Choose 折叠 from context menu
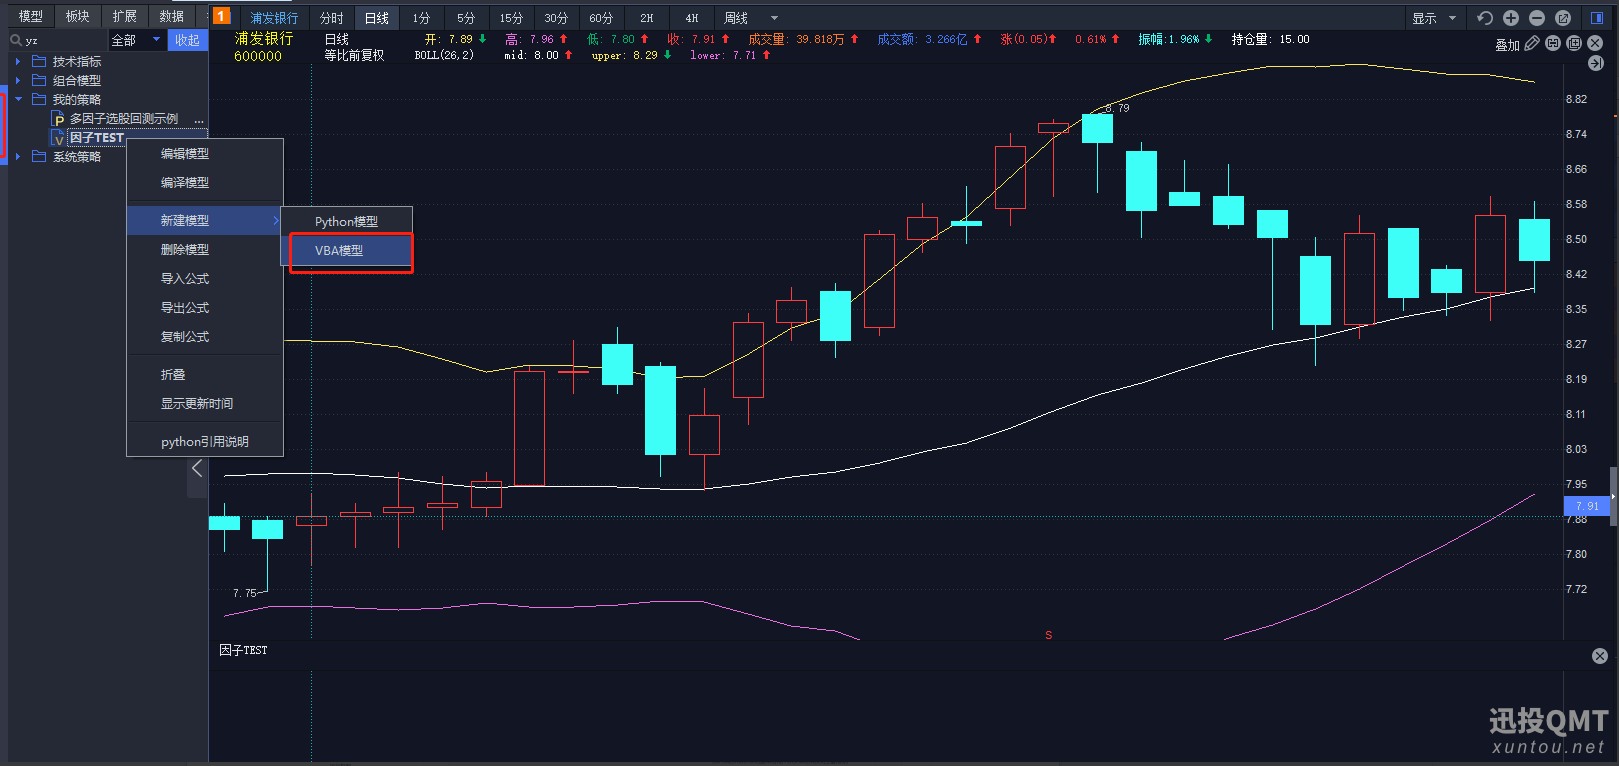Screen dimensions: 1619x766 coord(205,374)
